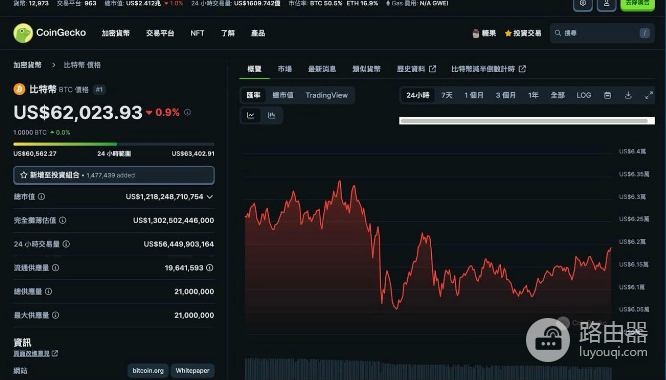Open 歷史資料 external link tab
This screenshot has height=380, width=666.
[416, 69]
